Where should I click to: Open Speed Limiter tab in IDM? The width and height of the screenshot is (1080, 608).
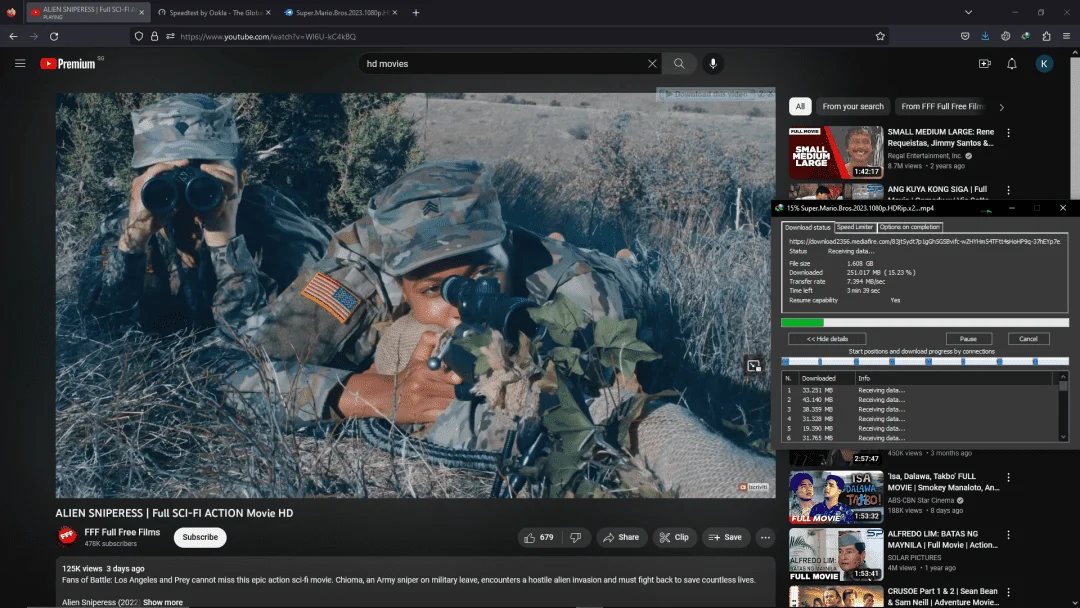click(x=855, y=227)
